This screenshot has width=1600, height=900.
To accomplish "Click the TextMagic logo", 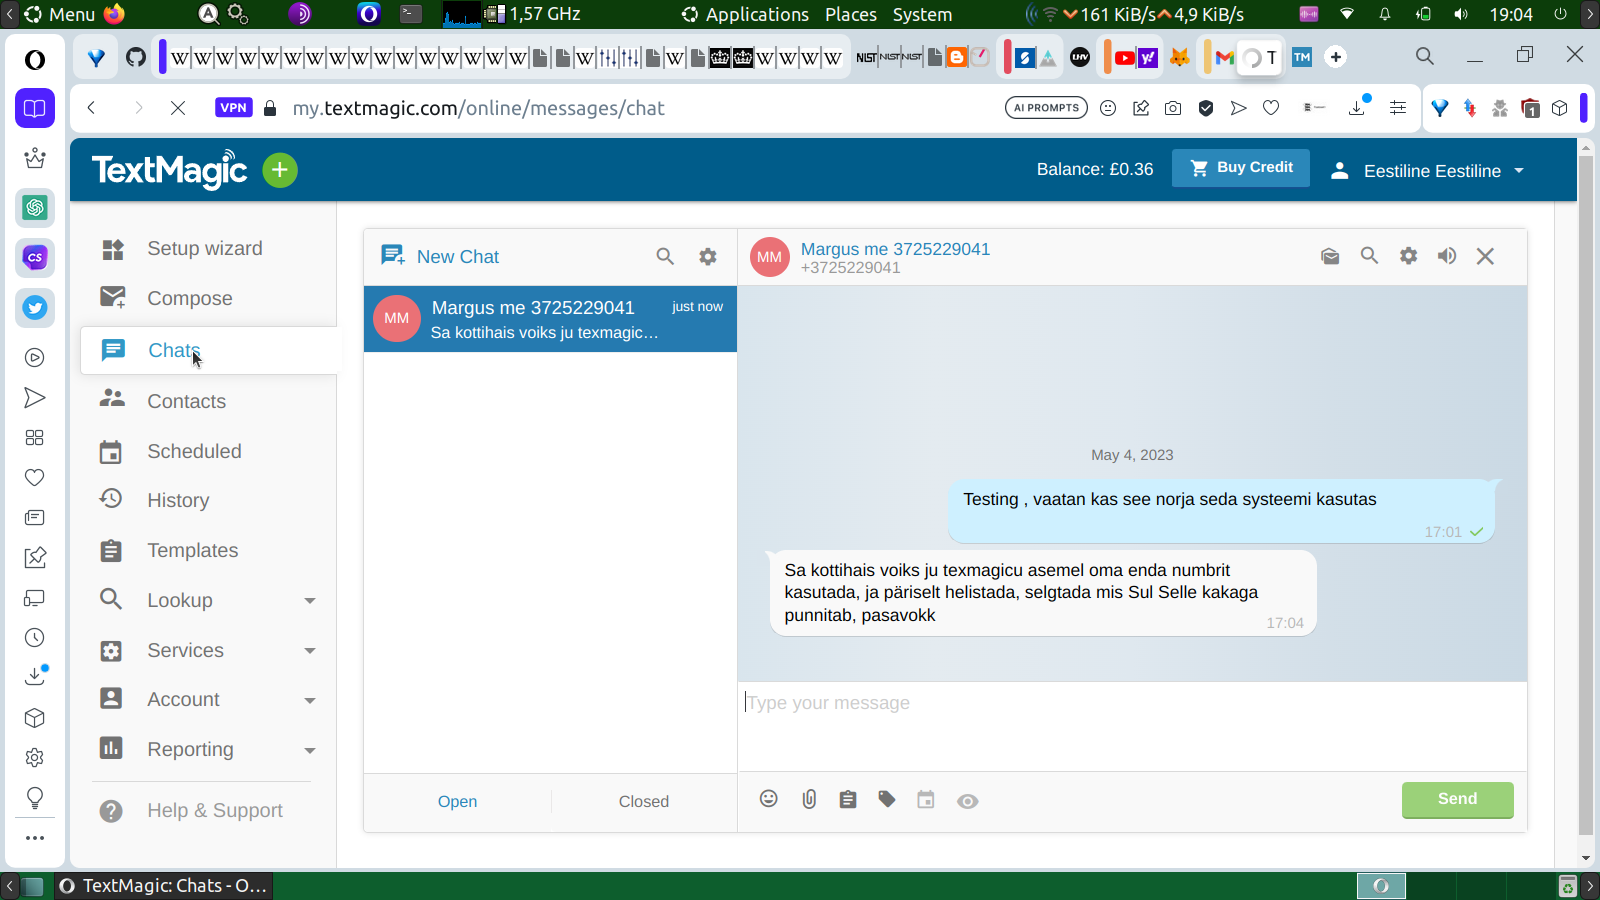I will [x=170, y=170].
